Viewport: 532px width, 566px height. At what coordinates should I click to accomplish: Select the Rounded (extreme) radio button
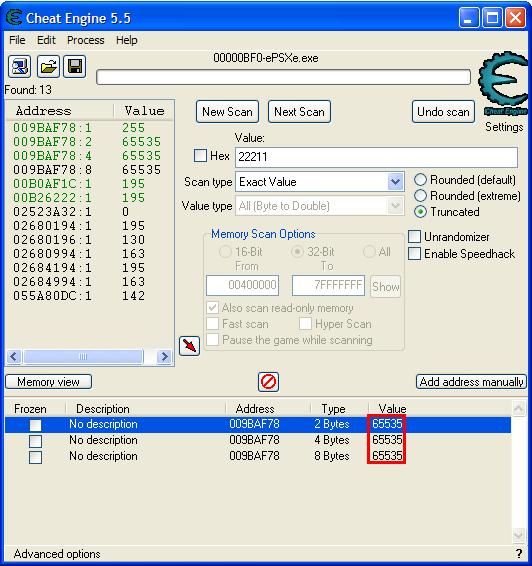pos(420,196)
